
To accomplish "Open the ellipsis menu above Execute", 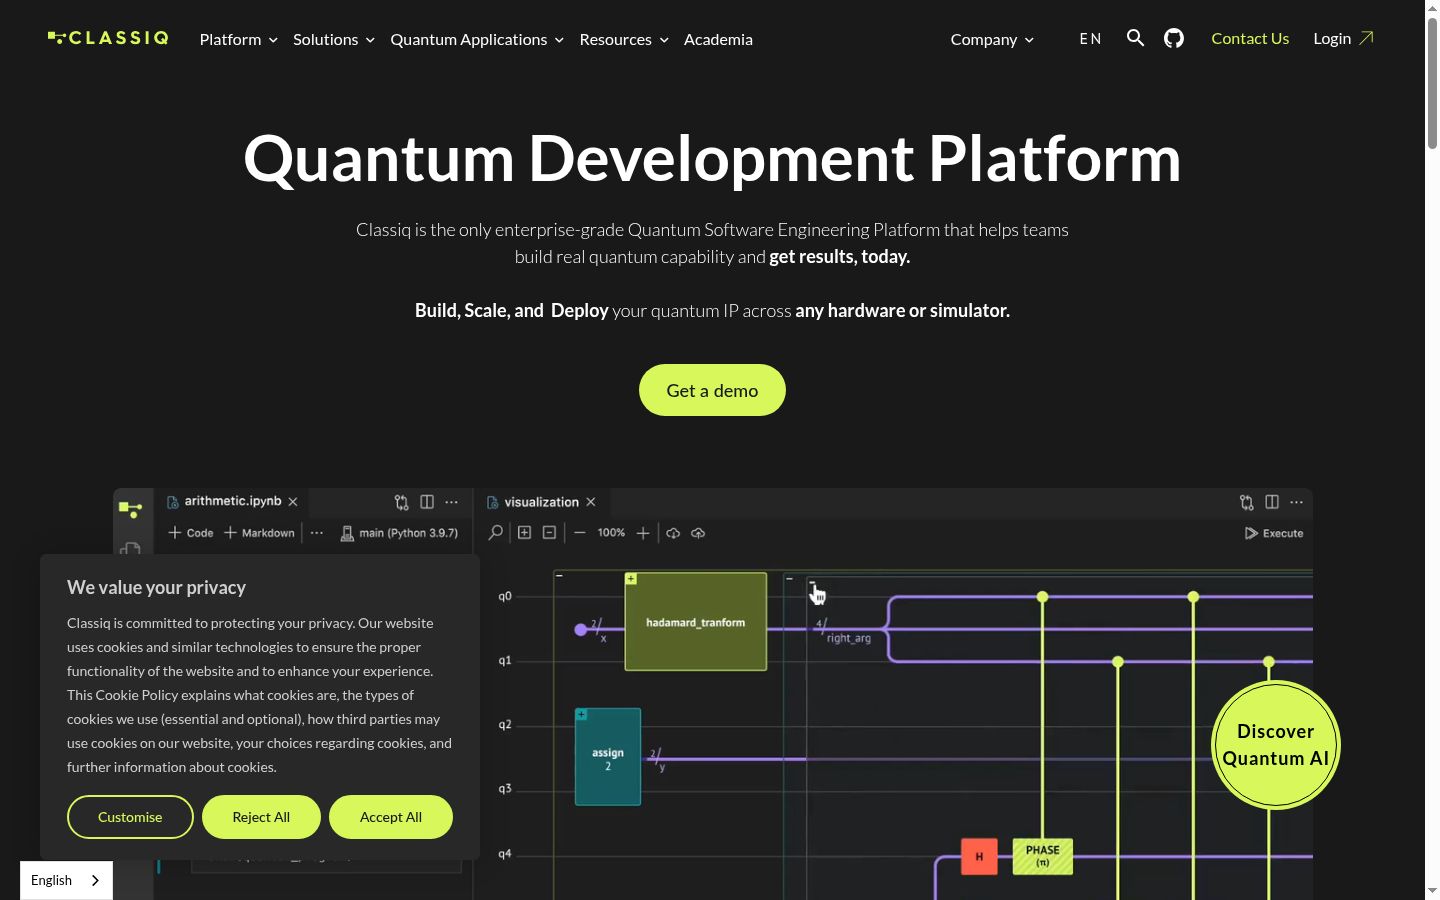I will [x=1297, y=502].
